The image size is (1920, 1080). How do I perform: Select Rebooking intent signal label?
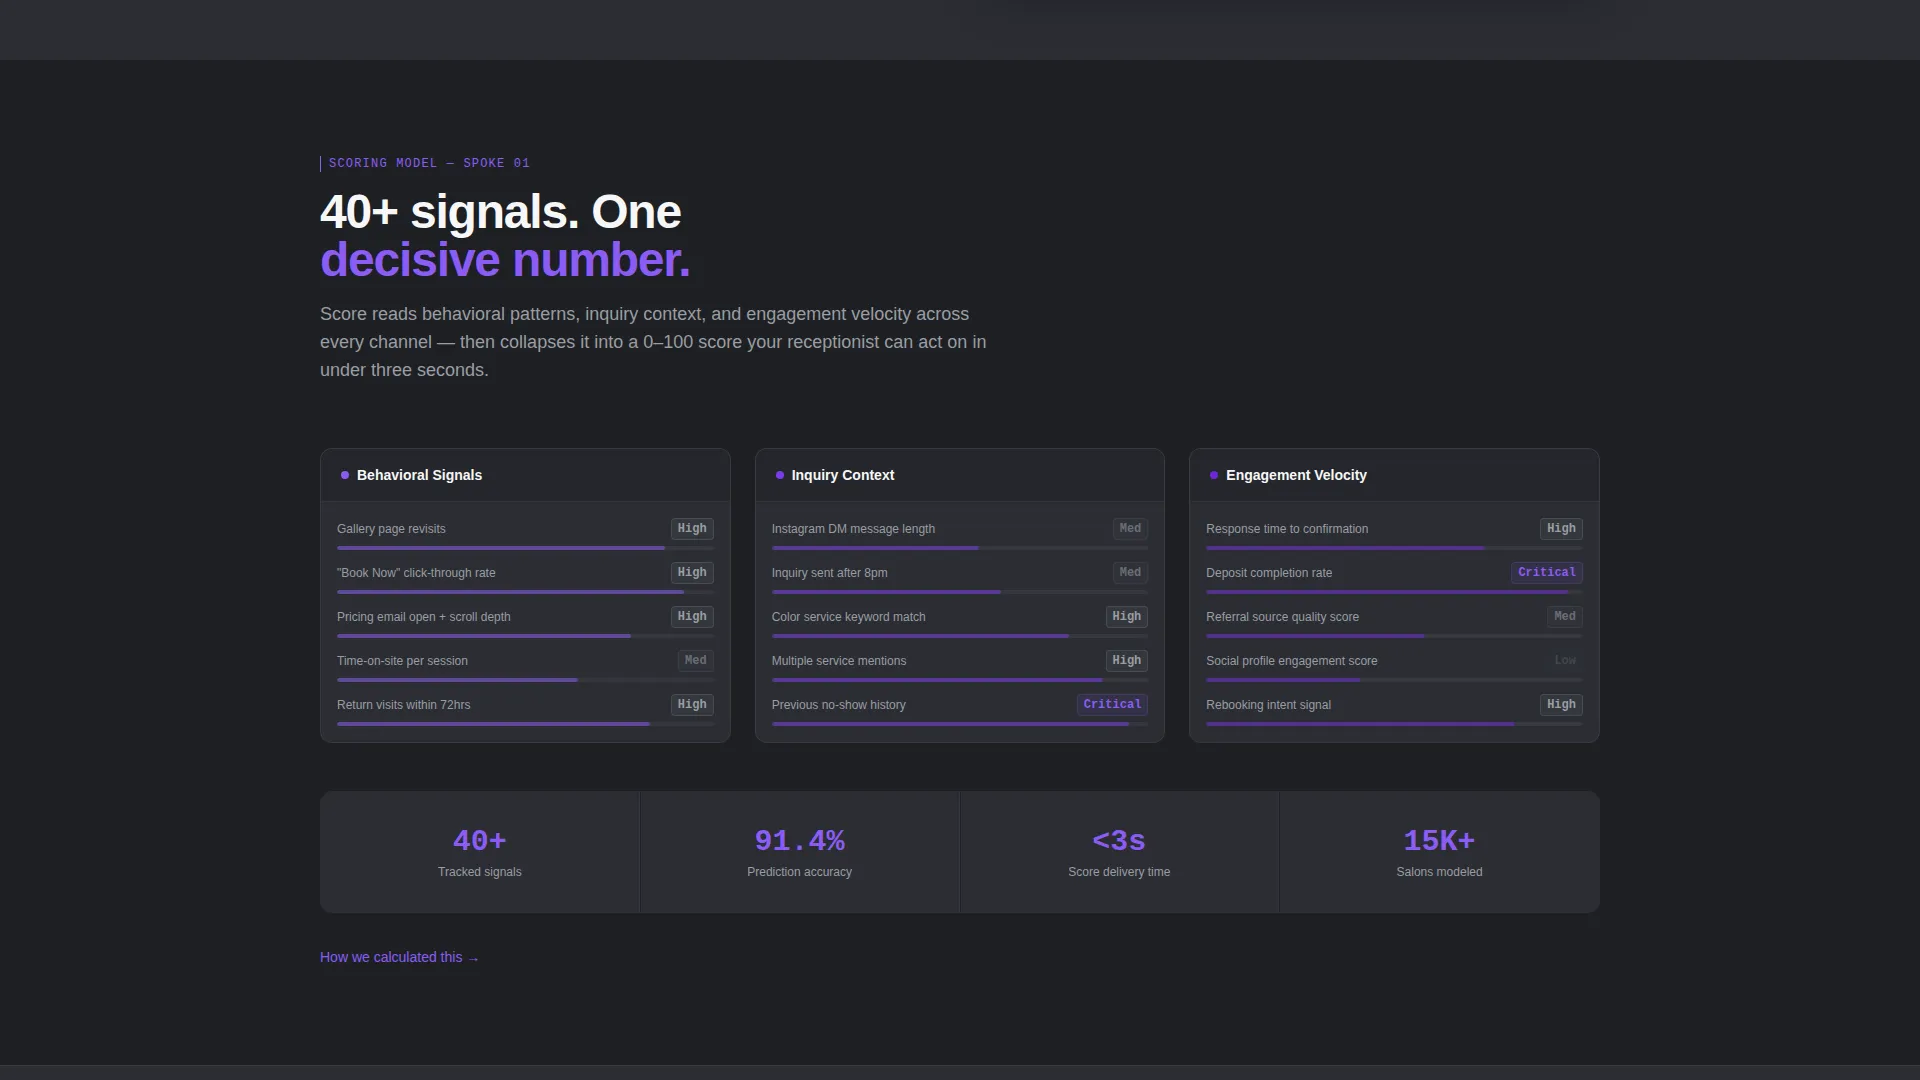(1268, 705)
